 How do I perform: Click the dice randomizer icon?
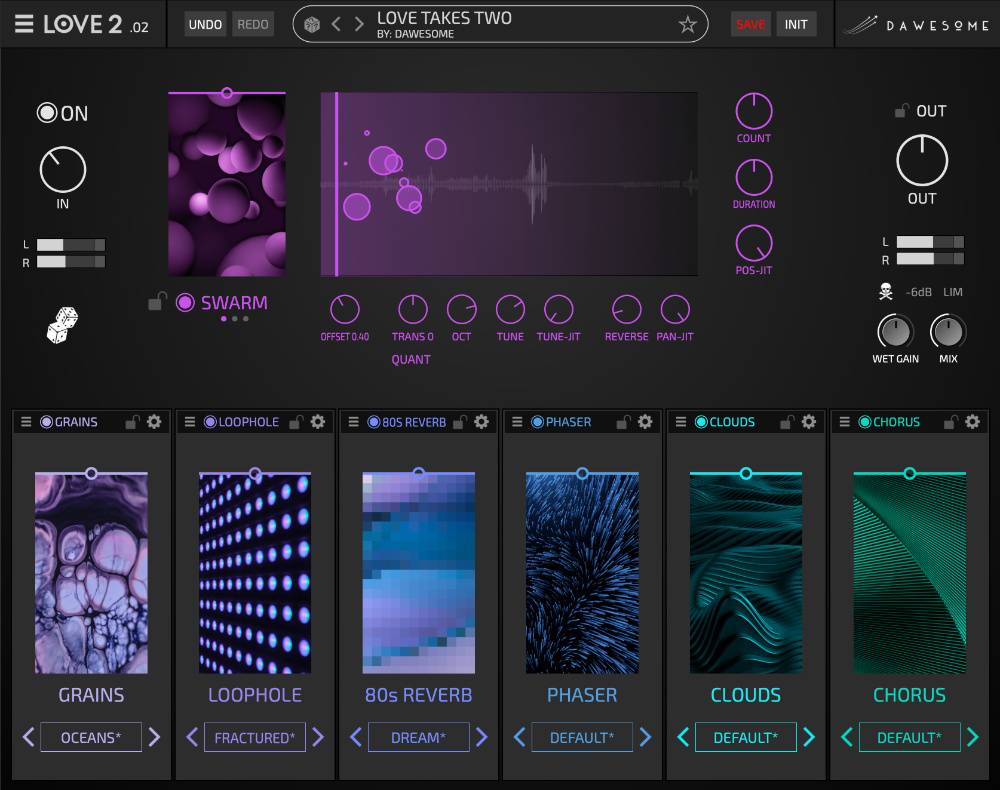[62, 326]
